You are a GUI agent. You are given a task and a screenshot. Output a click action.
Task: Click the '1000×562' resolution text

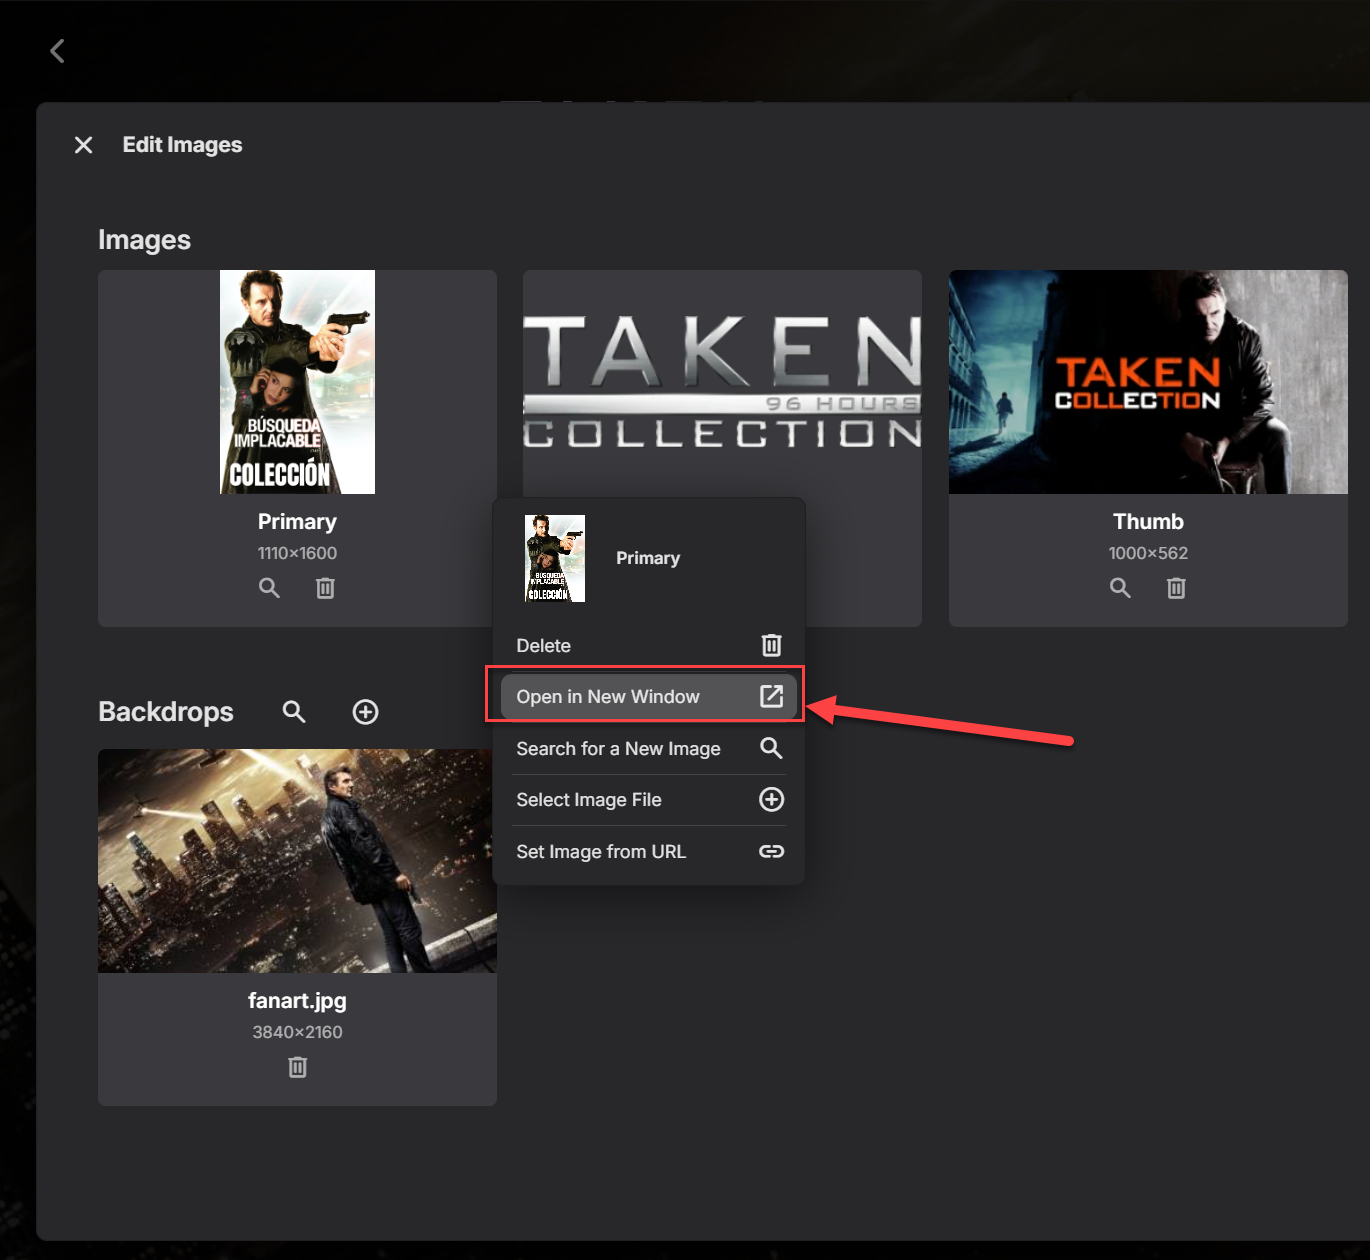(1148, 553)
